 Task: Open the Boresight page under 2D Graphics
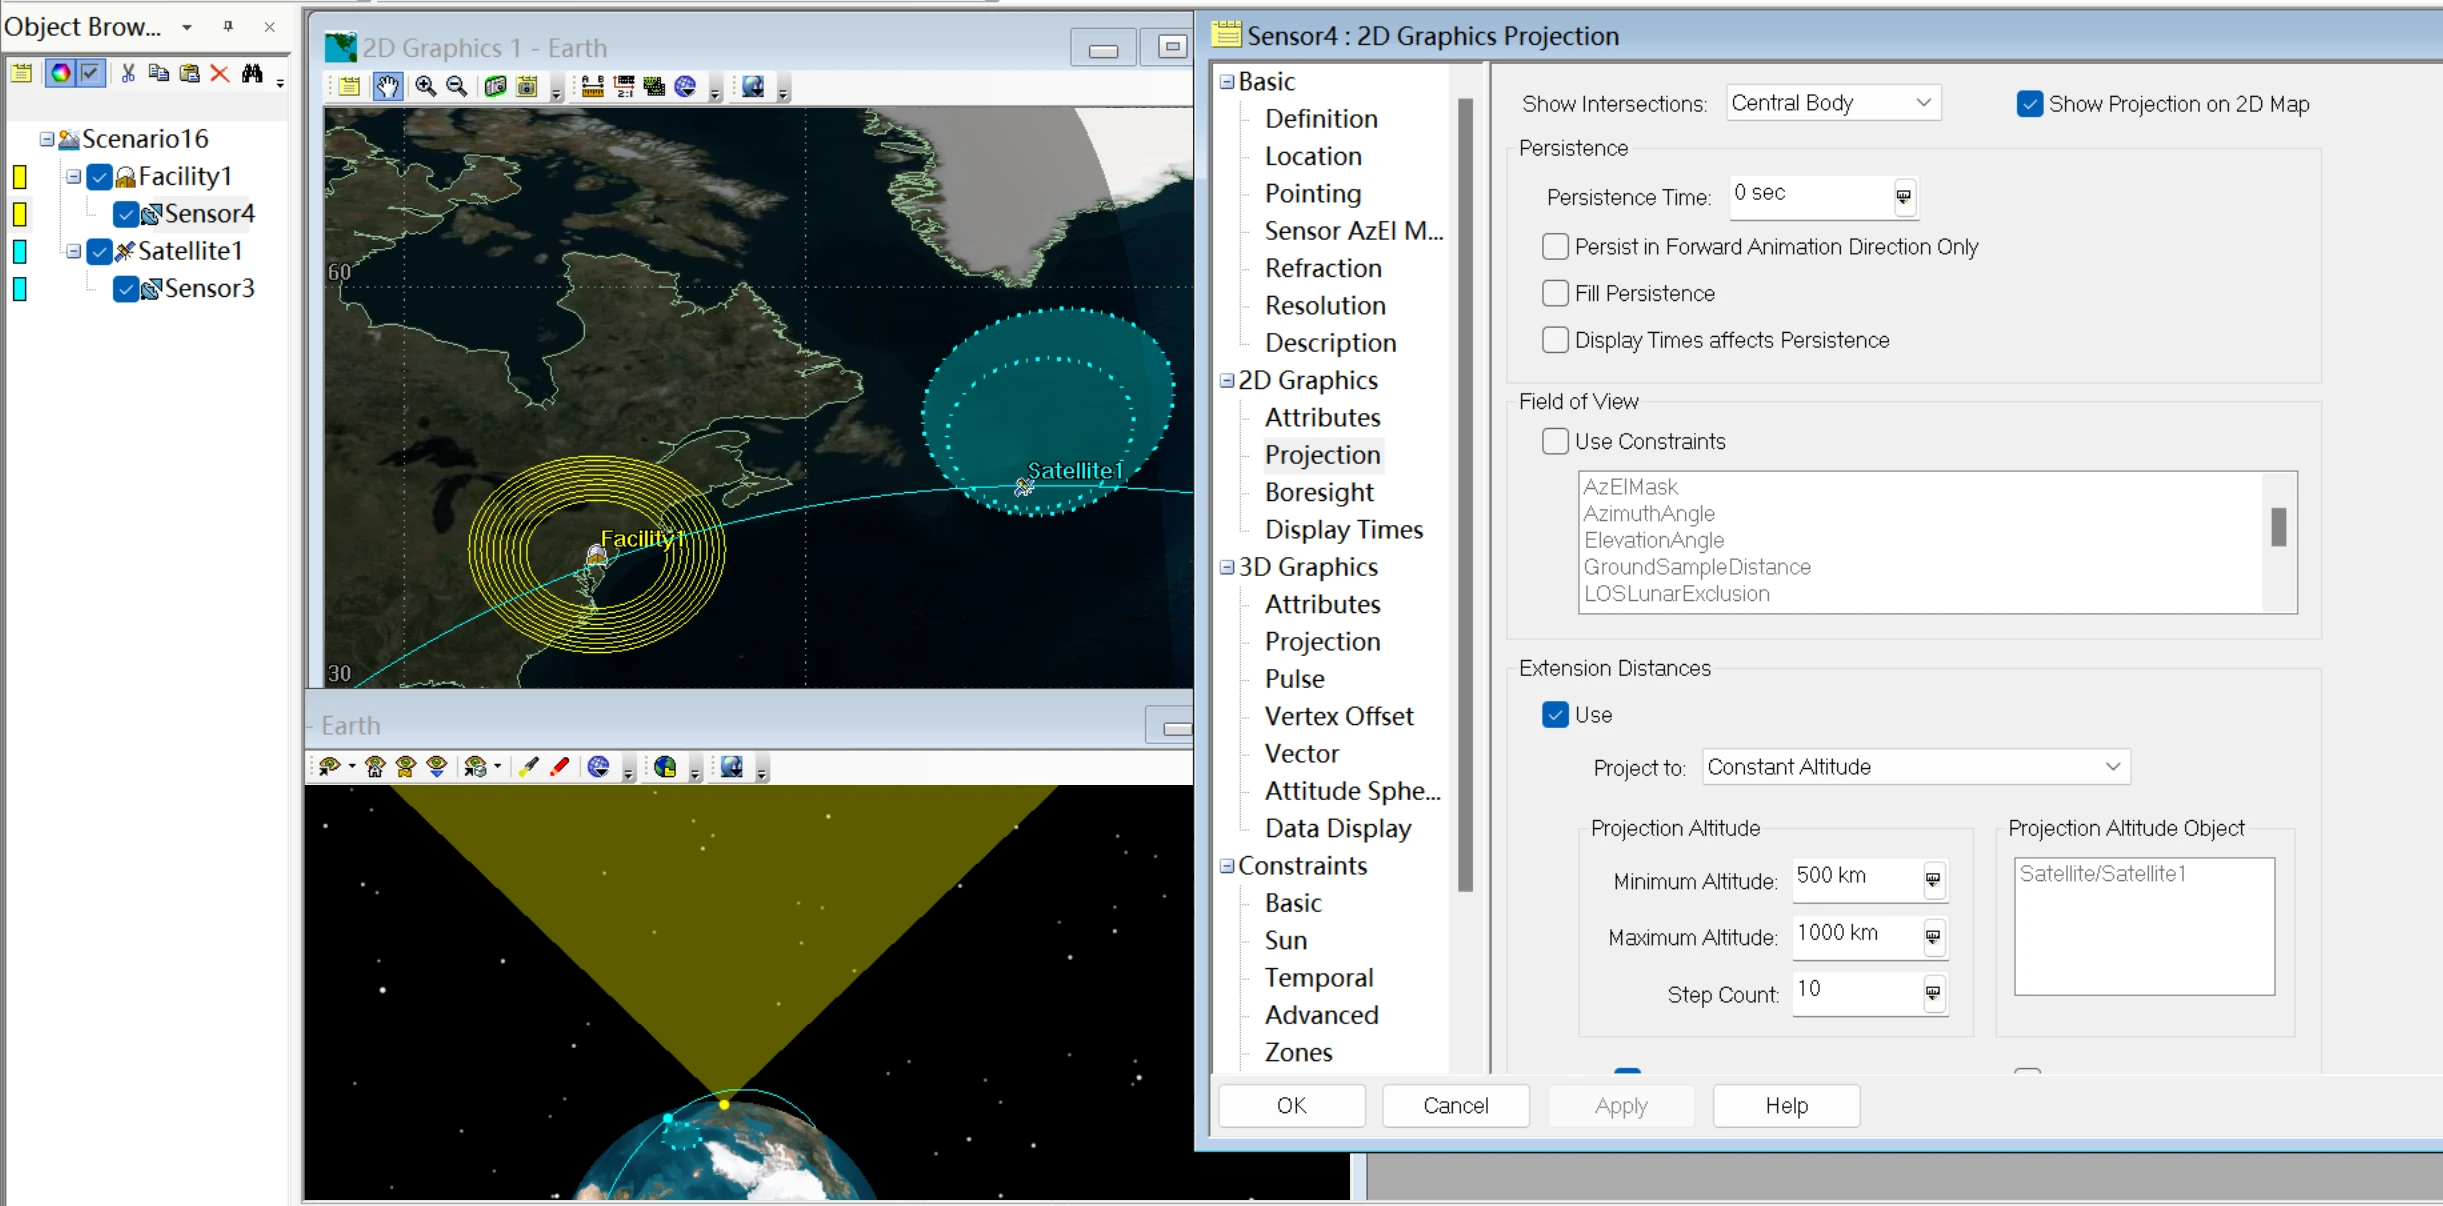pos(1319,492)
